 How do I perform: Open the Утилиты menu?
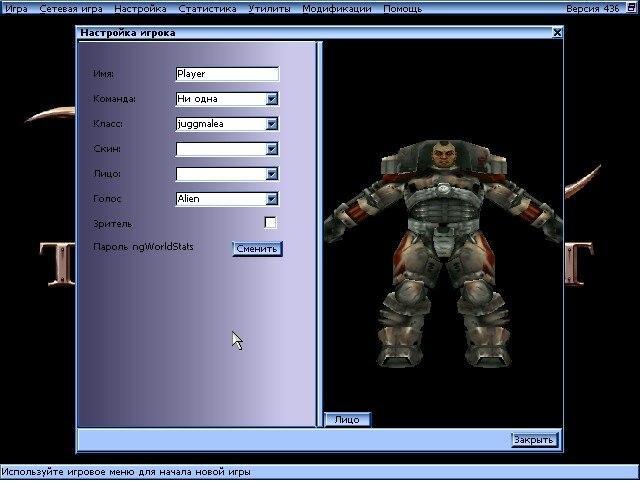(x=269, y=8)
